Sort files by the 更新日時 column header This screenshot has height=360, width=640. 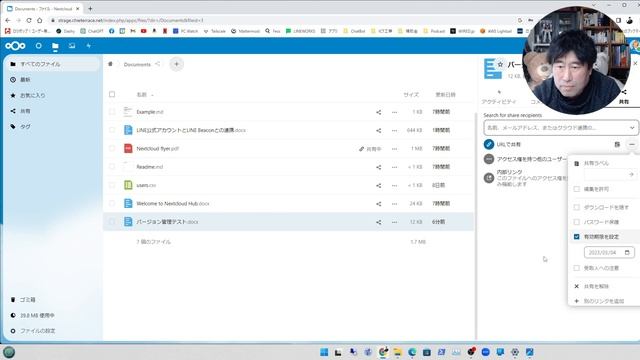[445, 95]
